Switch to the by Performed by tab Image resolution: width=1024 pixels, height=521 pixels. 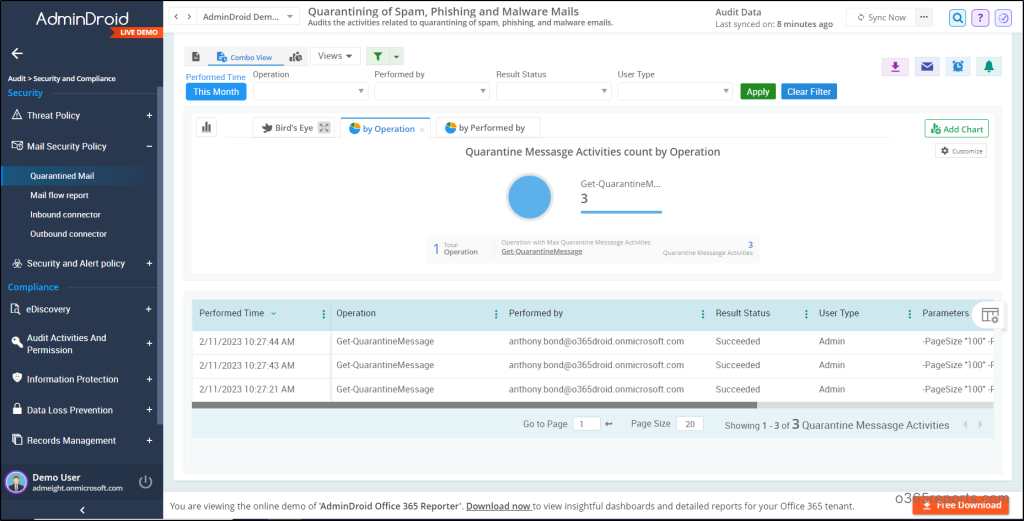pos(487,128)
